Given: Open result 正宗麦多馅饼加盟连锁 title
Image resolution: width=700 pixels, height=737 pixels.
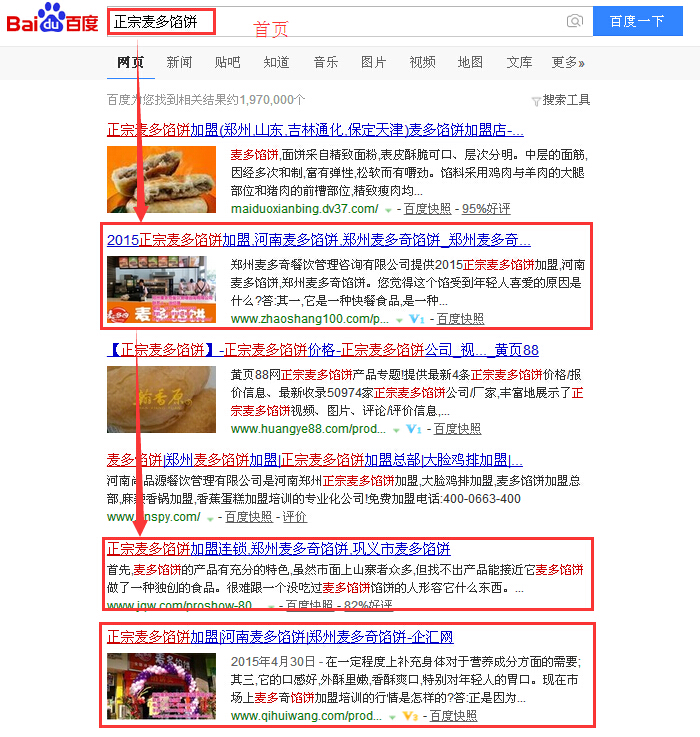Looking at the screenshot, I should pos(278,549).
